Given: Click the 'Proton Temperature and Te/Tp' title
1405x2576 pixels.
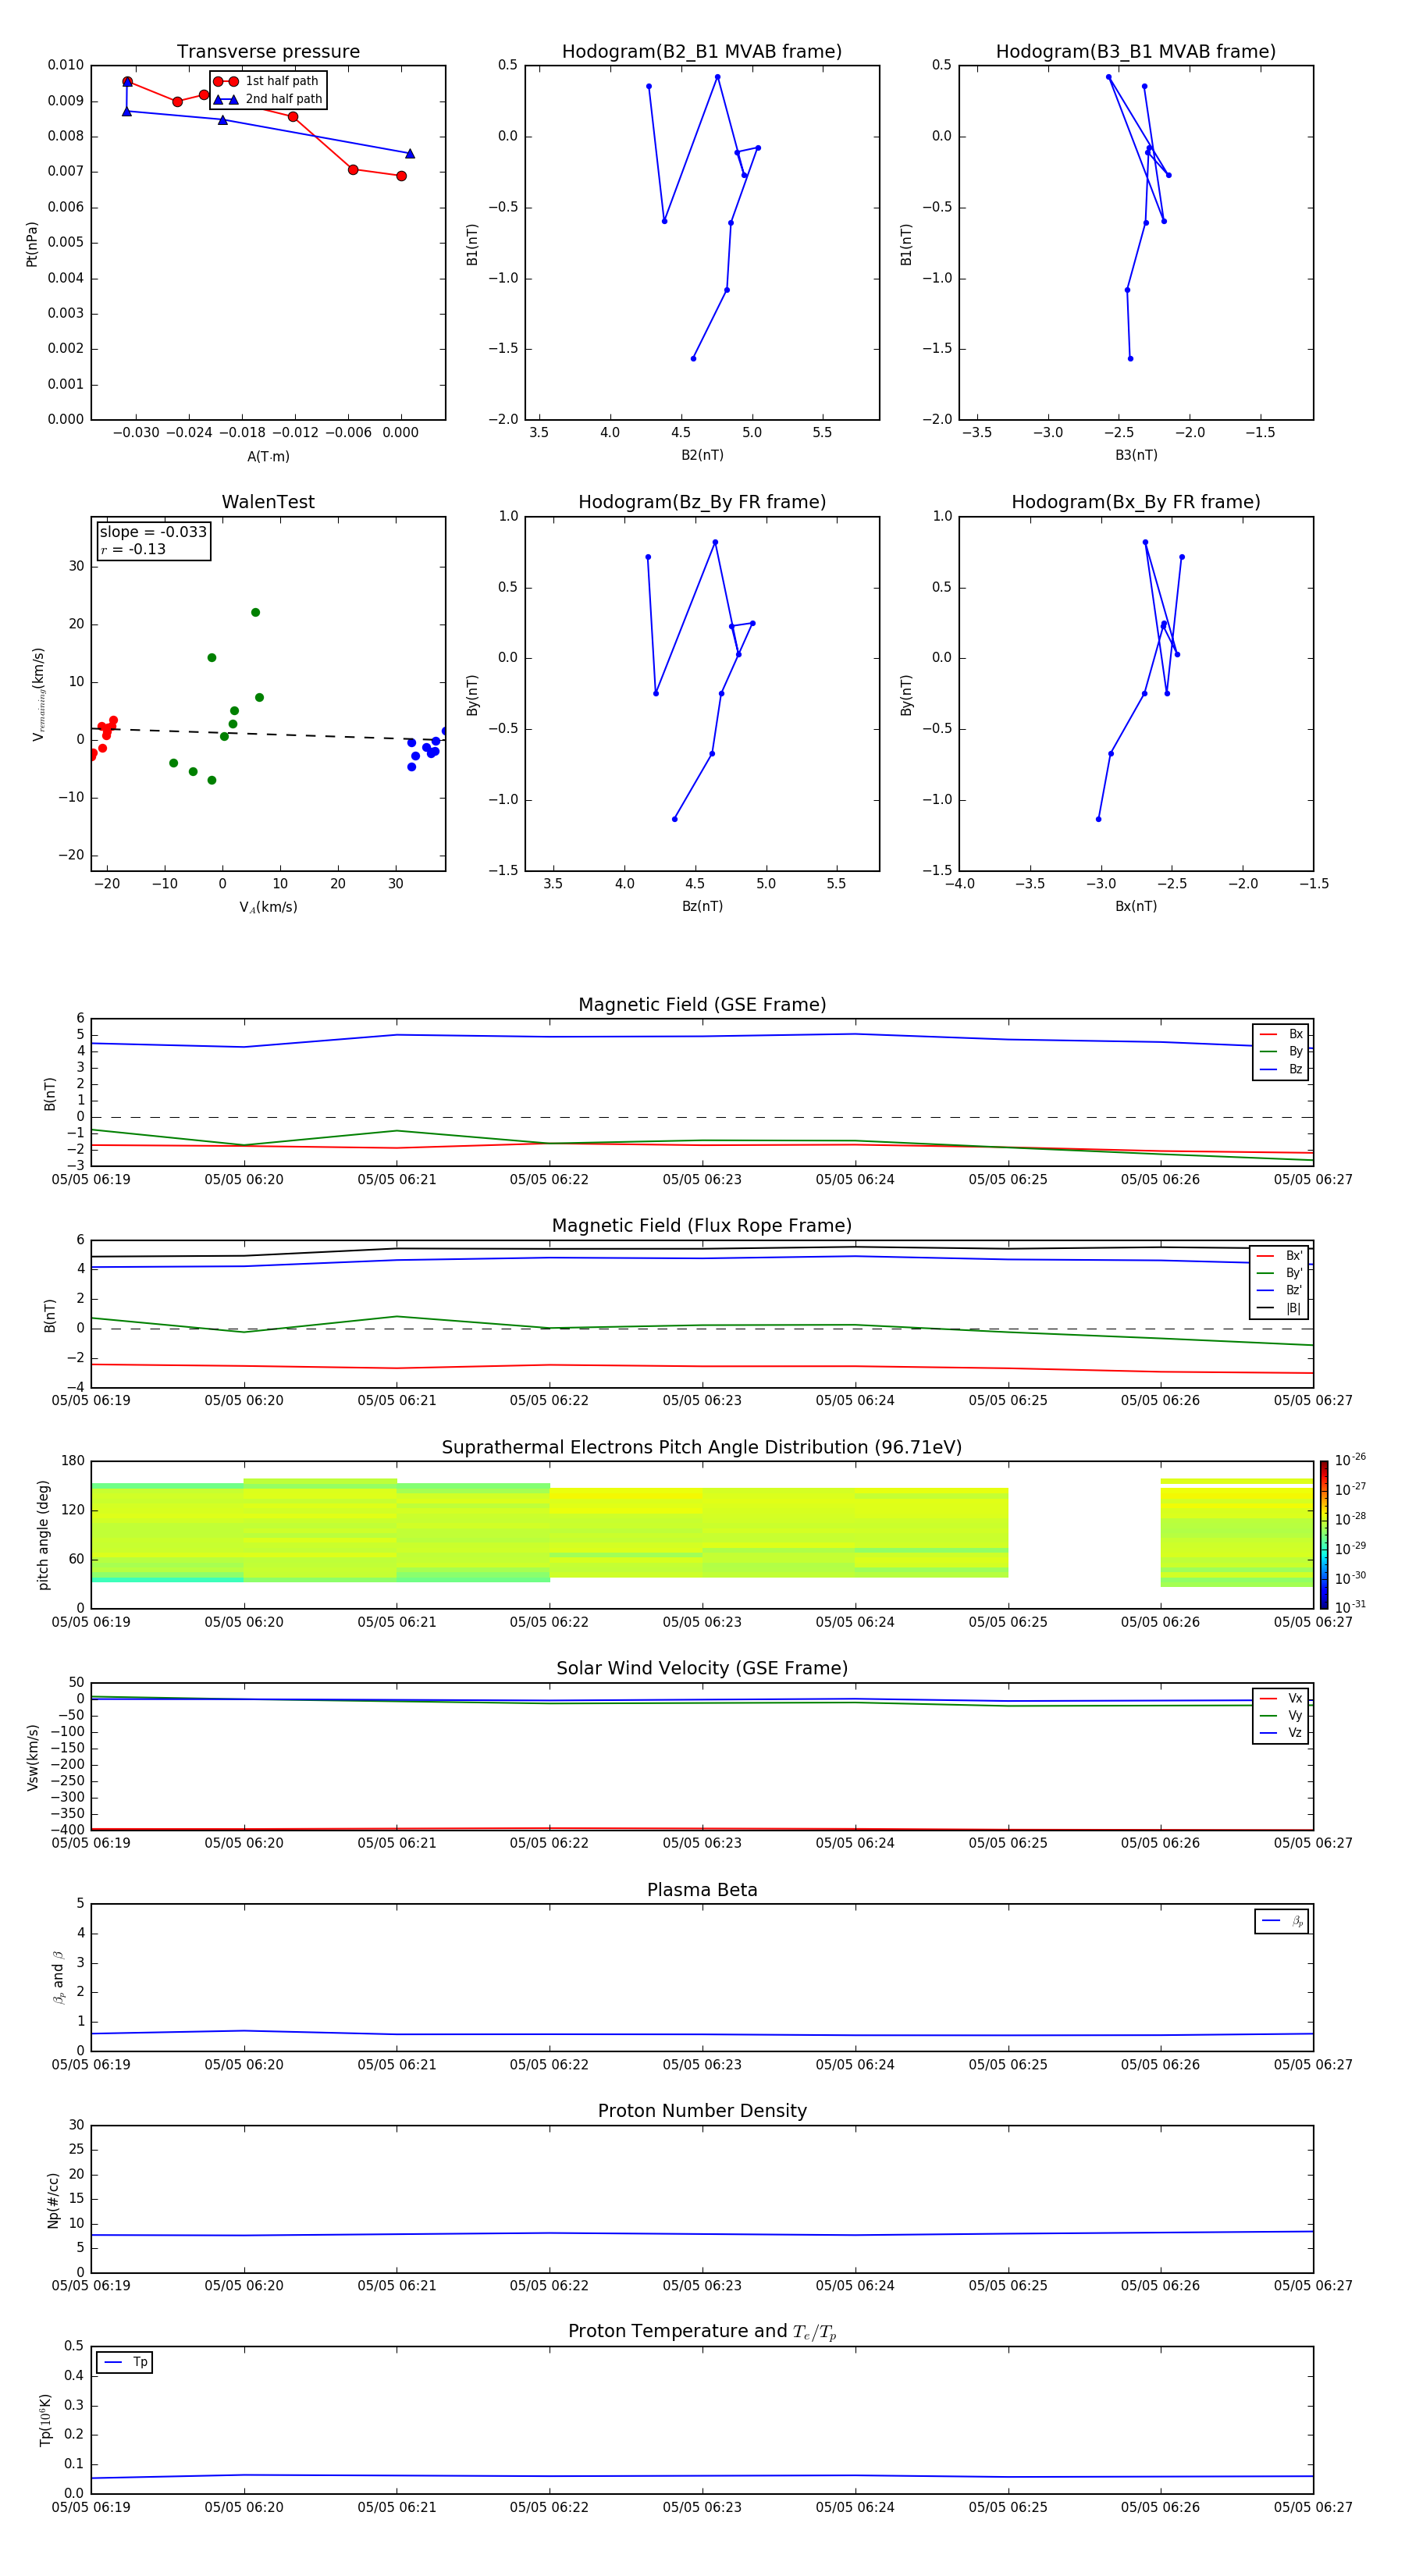Looking at the screenshot, I should pos(702,2331).
